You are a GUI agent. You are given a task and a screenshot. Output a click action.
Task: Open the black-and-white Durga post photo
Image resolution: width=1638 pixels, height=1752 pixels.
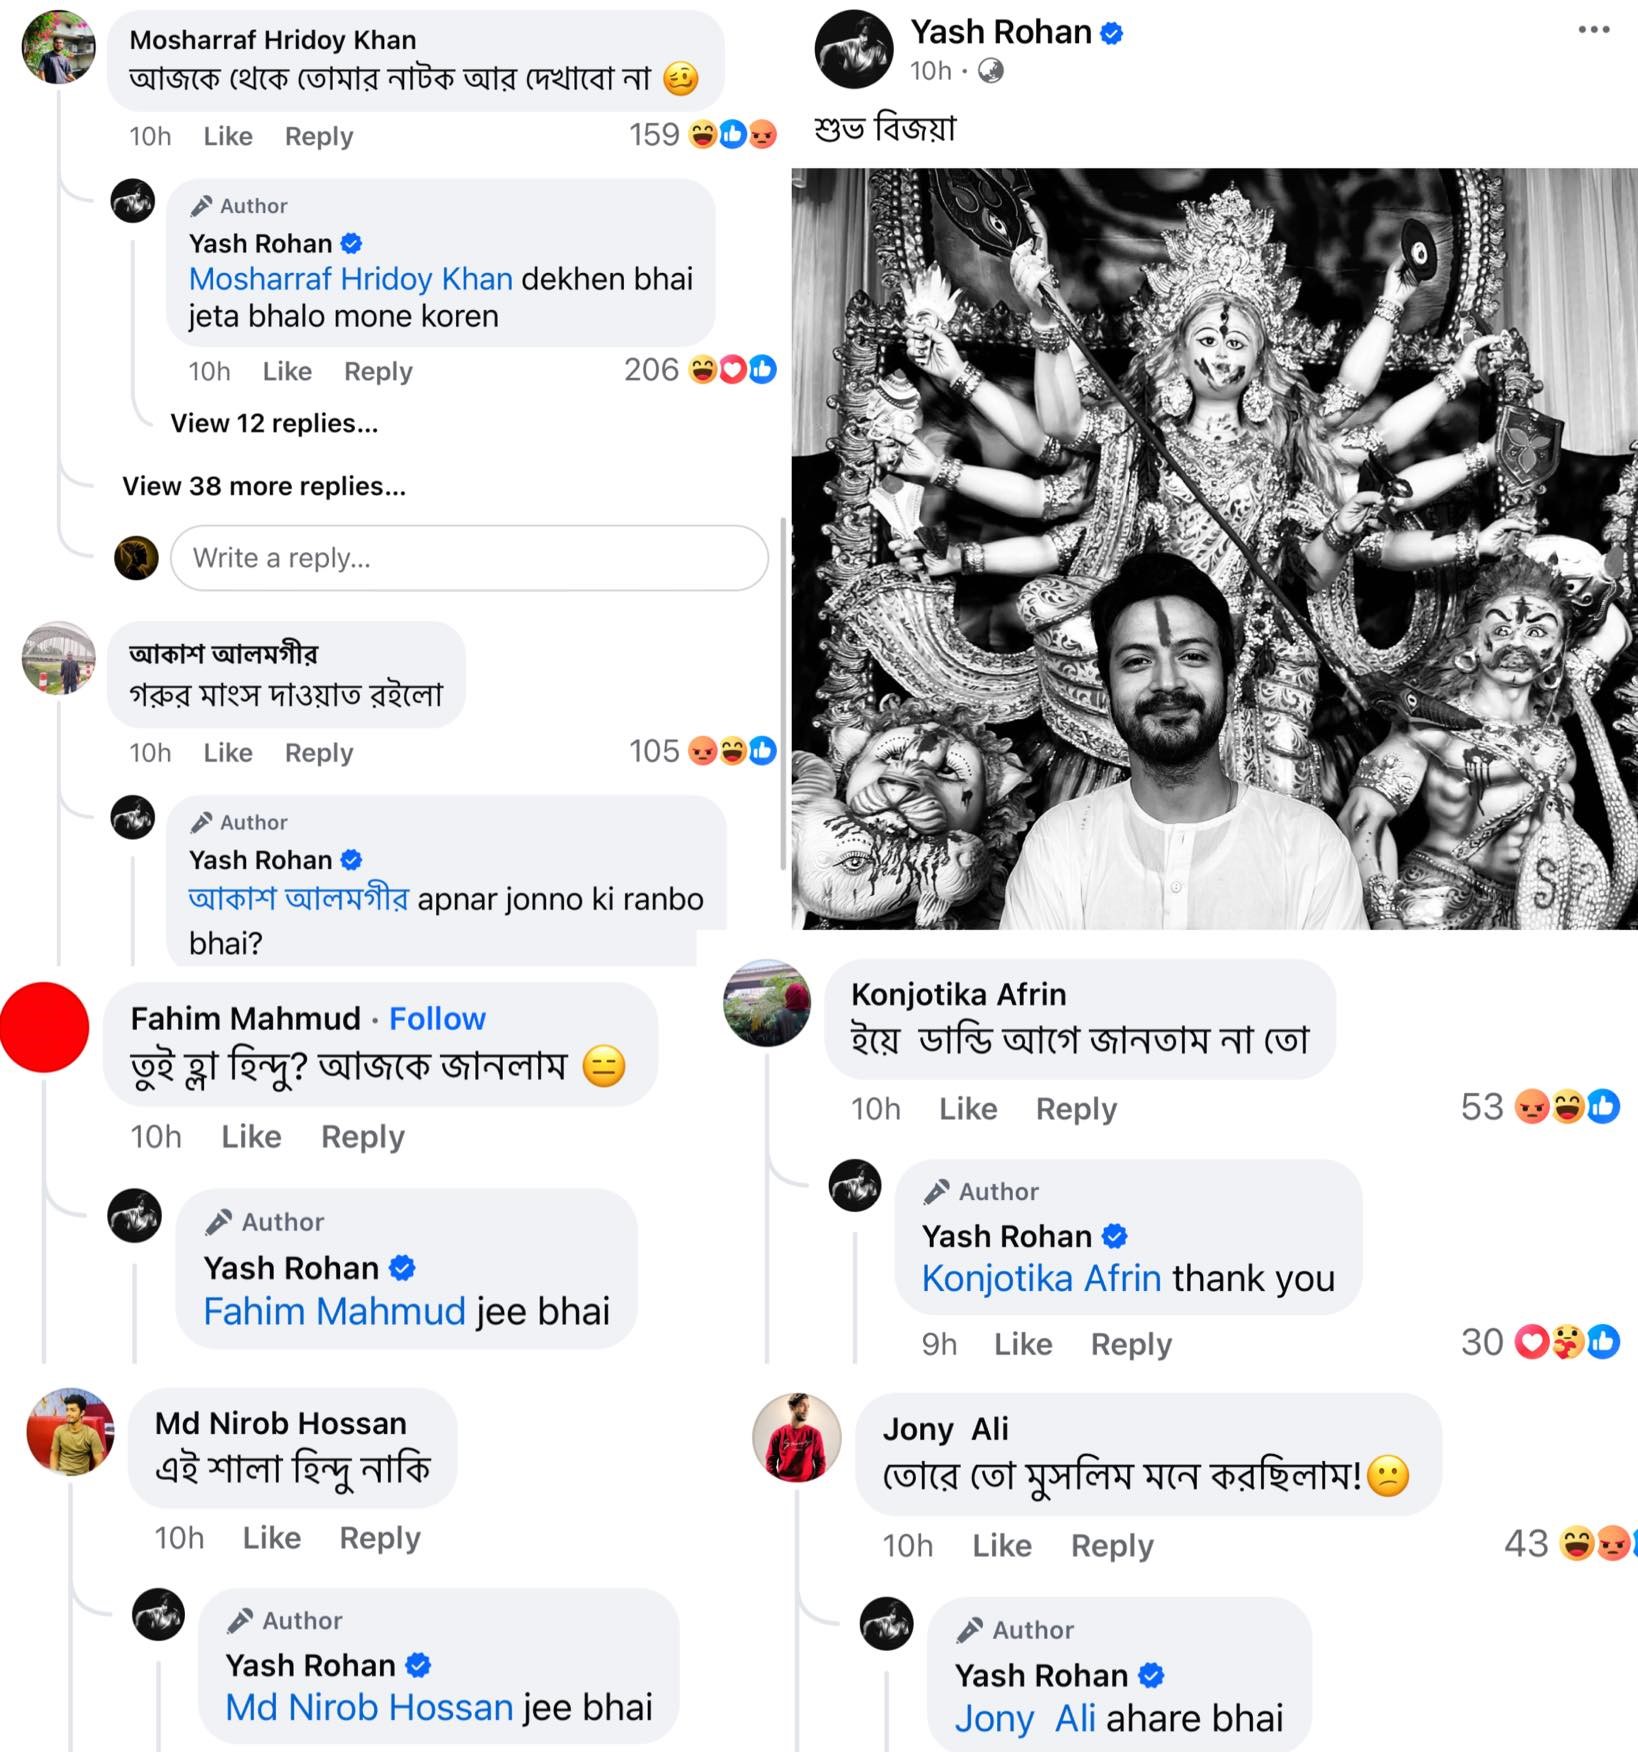[1214, 548]
